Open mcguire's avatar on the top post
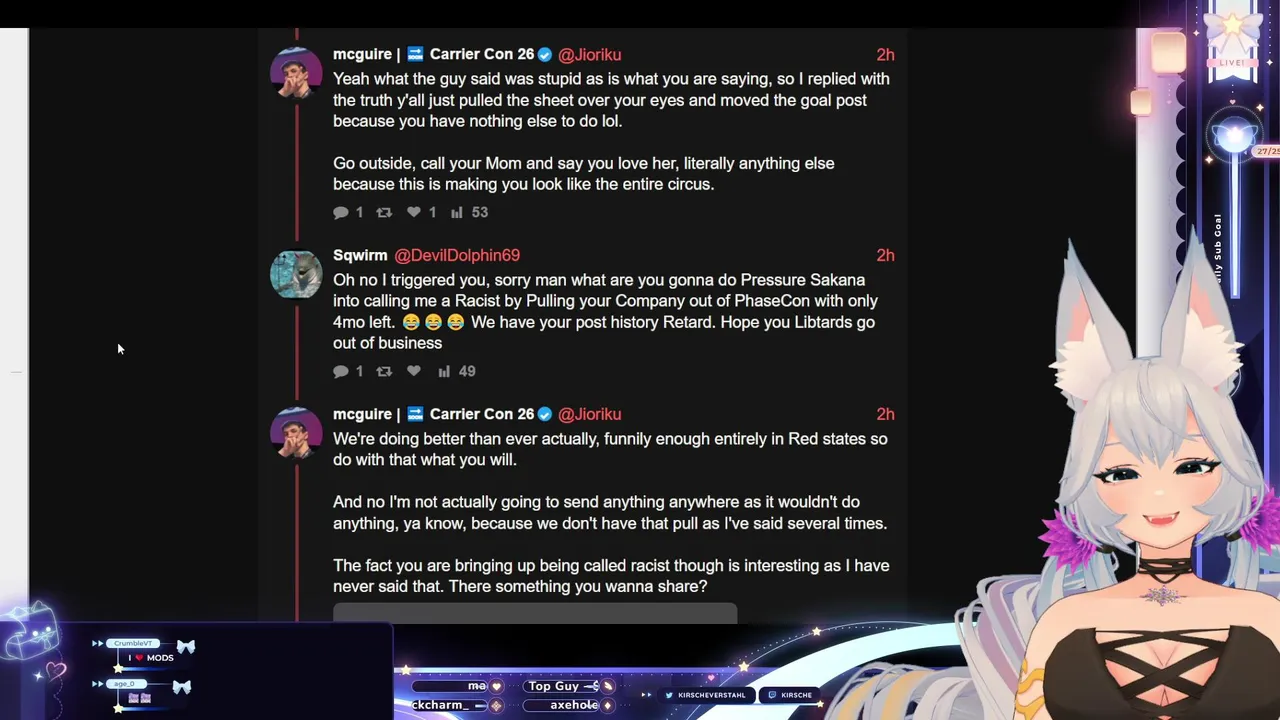 [296, 72]
